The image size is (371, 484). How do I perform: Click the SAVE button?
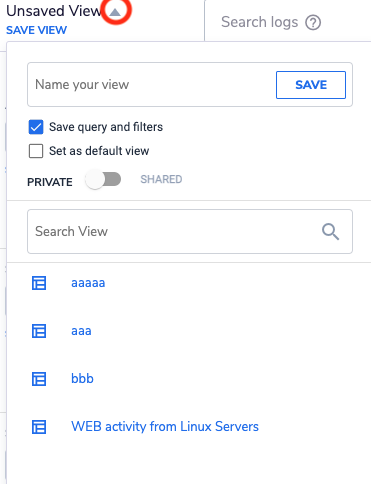coord(311,85)
